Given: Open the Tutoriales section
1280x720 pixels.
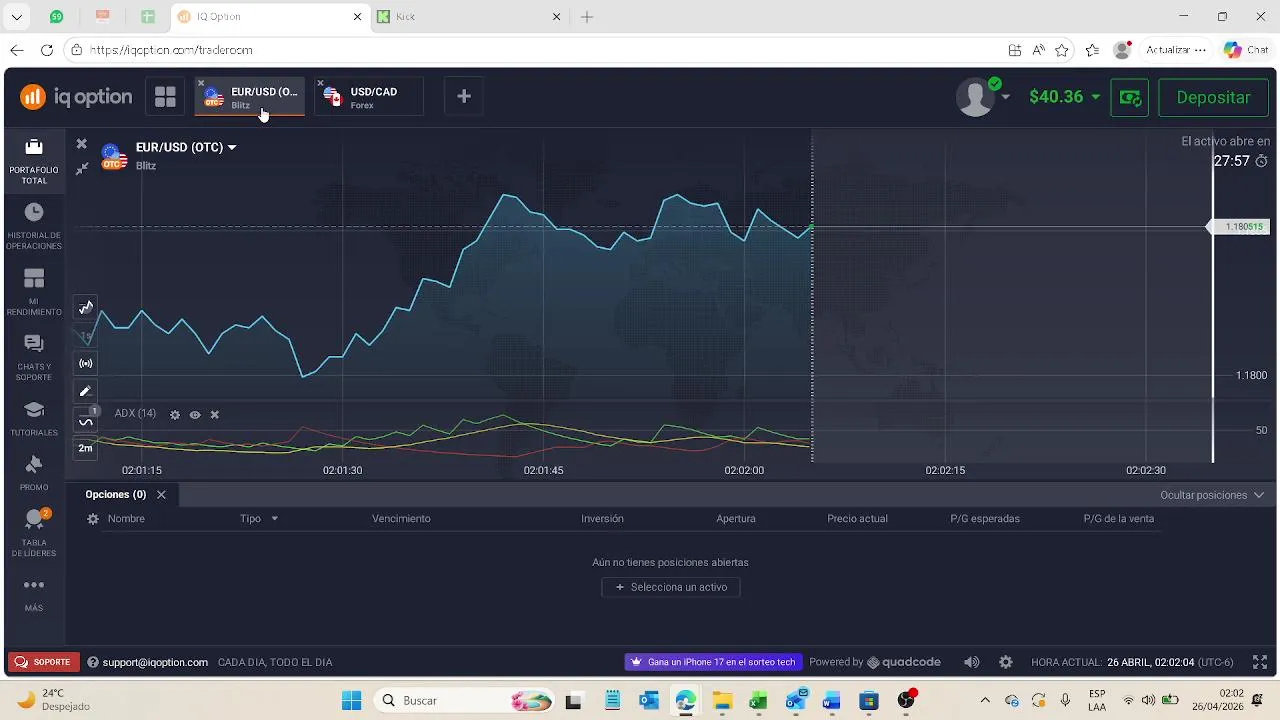Looking at the screenshot, I should [x=34, y=419].
